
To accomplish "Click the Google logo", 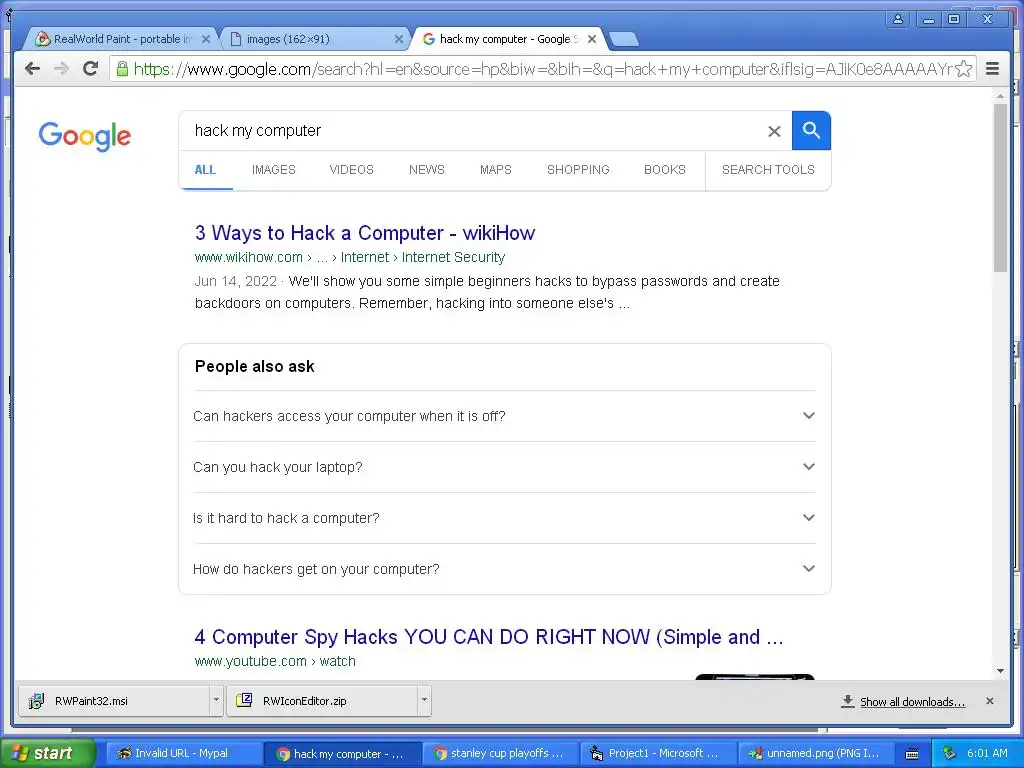I will click(84, 136).
